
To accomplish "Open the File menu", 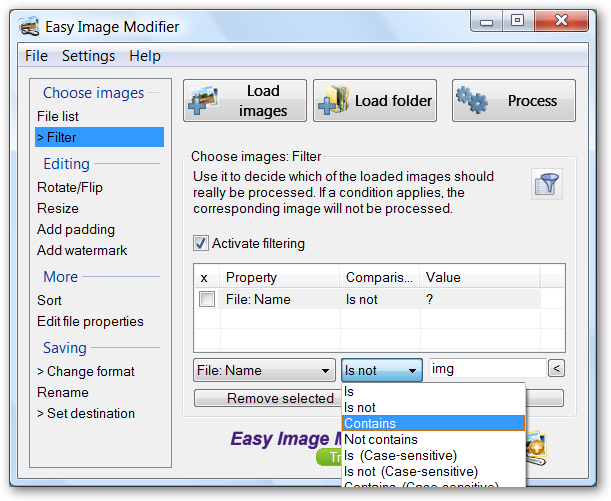I will tap(36, 56).
